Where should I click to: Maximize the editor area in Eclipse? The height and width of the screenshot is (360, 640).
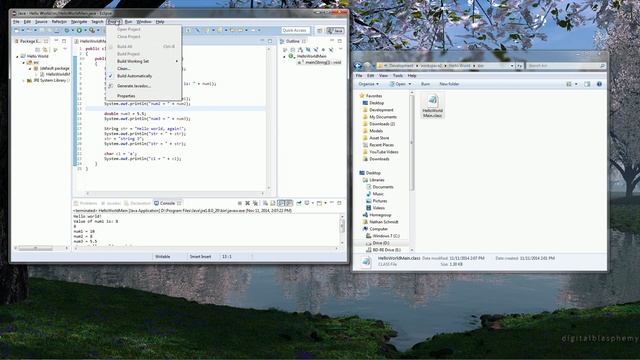(270, 41)
